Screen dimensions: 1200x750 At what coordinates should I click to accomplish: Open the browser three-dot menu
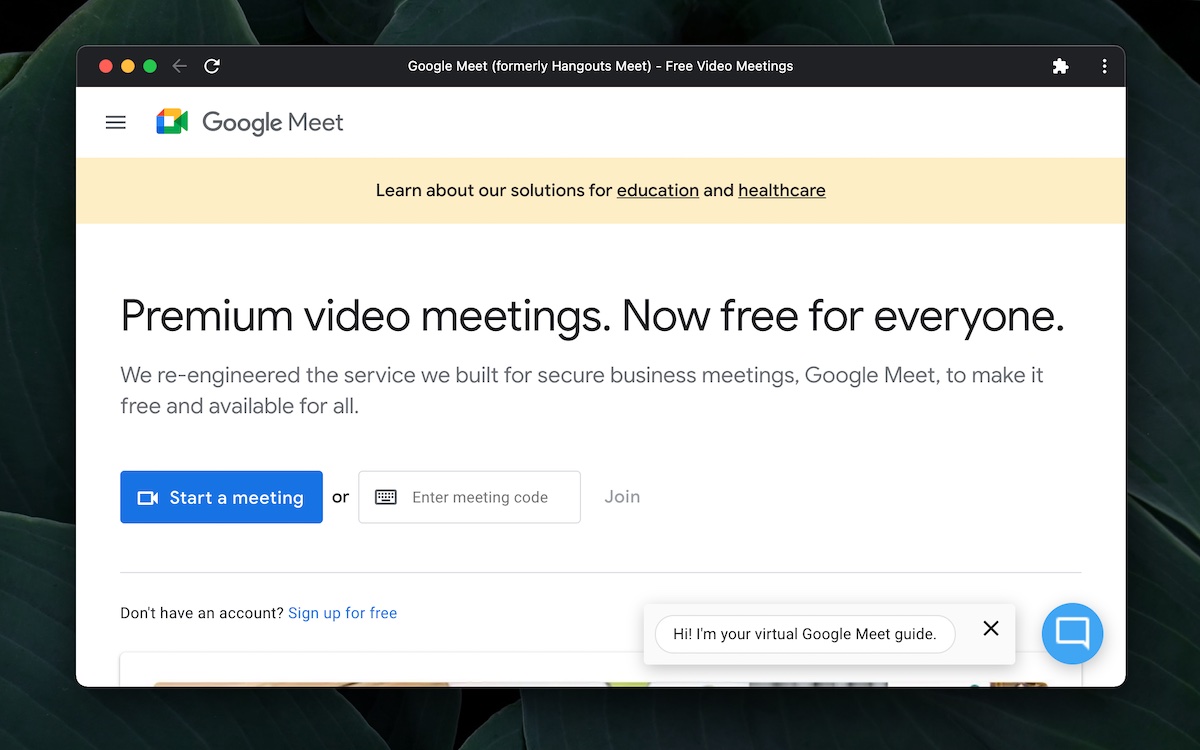click(1104, 65)
